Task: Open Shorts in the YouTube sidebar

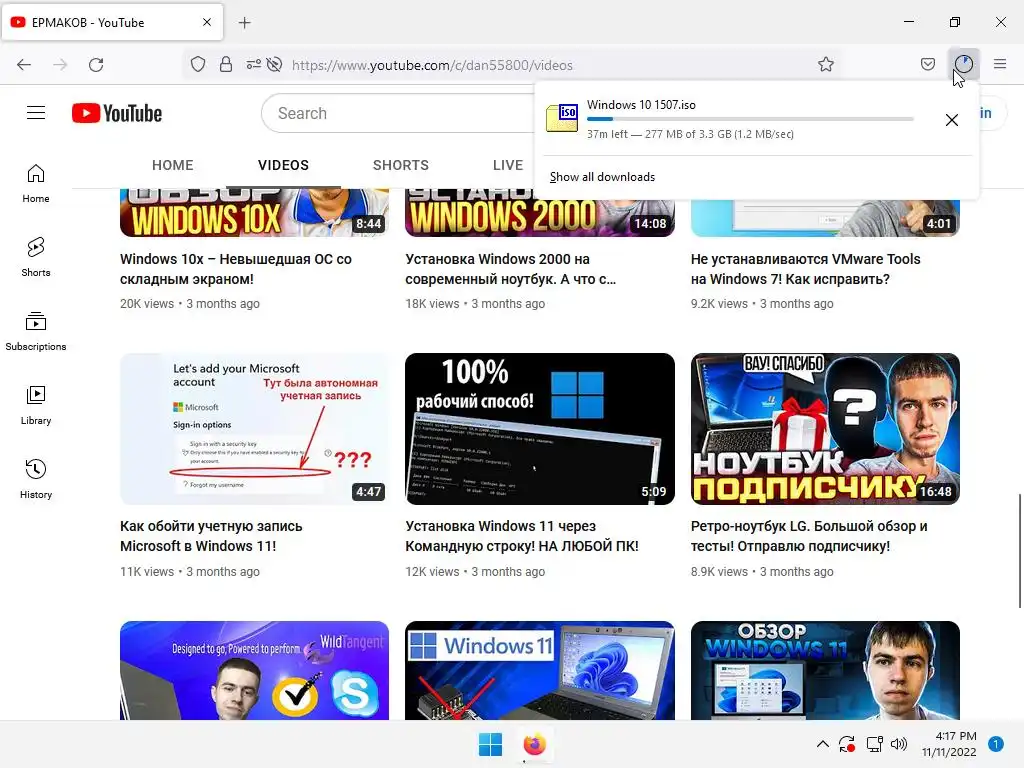Action: pyautogui.click(x=36, y=257)
